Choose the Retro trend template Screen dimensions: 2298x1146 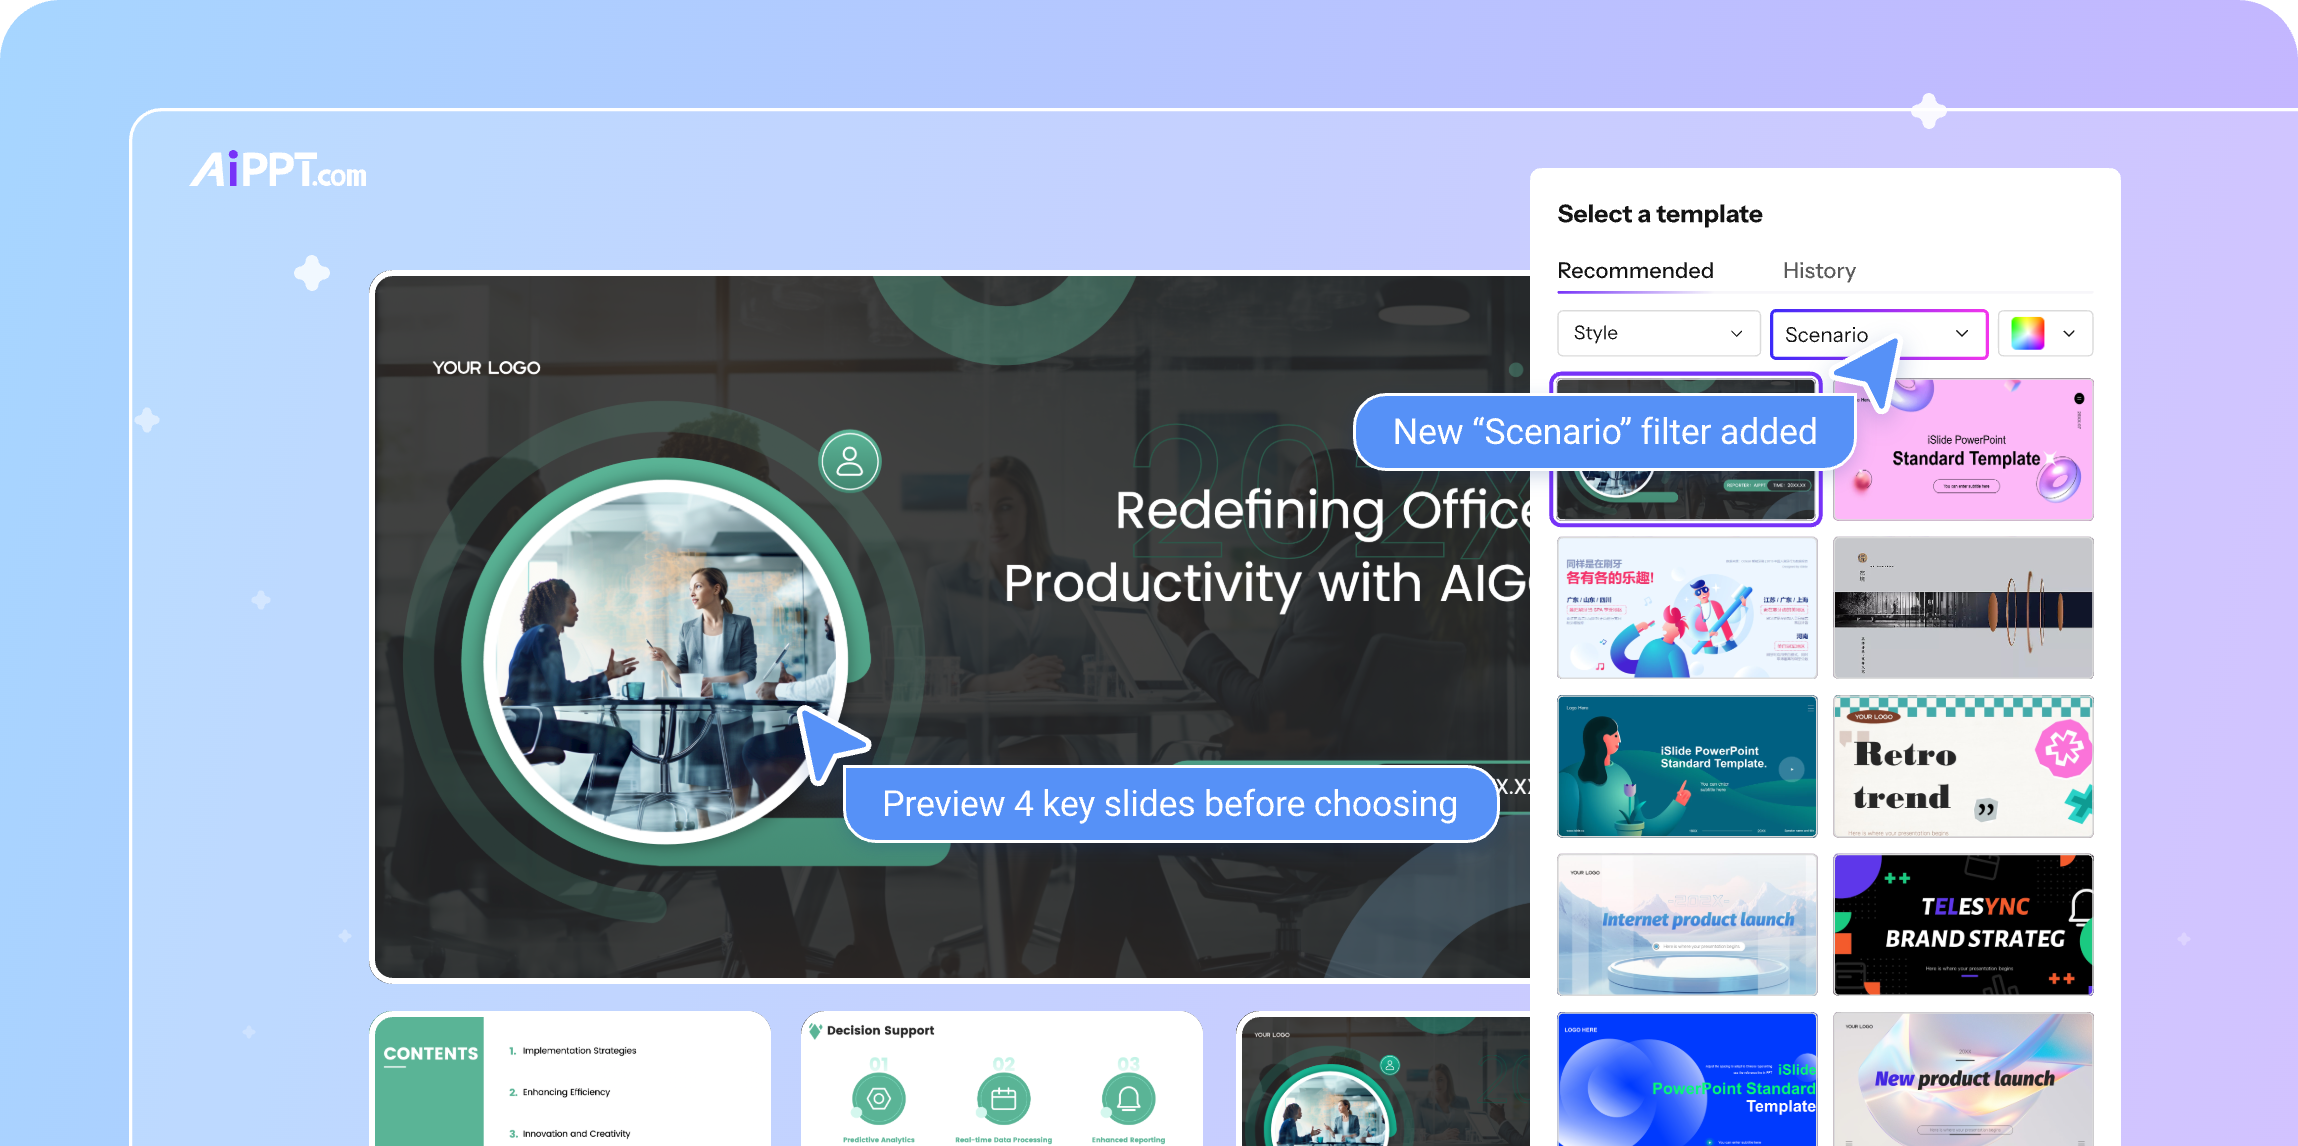coord(1963,766)
